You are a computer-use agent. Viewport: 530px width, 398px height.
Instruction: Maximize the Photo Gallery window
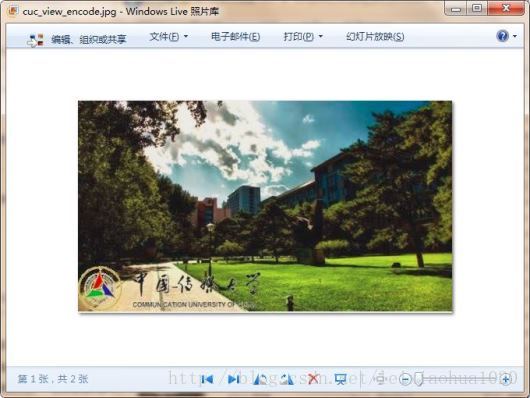tap(477, 9)
